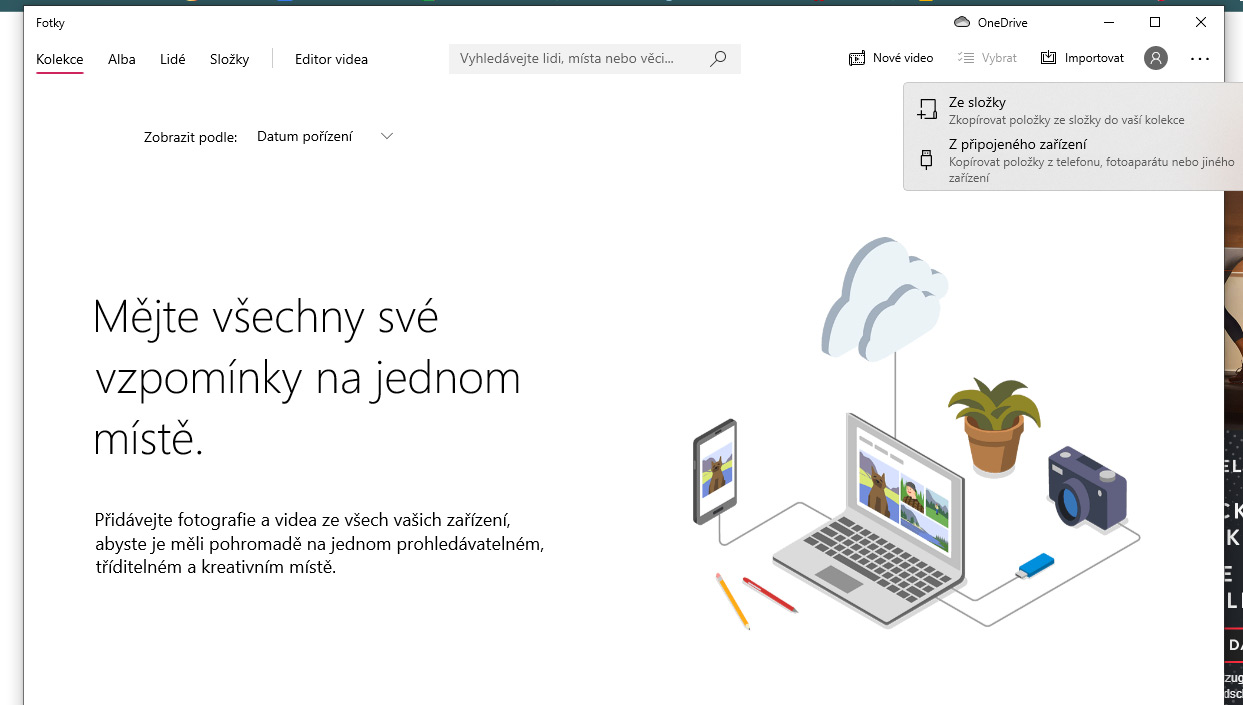Click the OneDrive cloud icon
Image resolution: width=1243 pixels, height=705 pixels.
click(962, 23)
